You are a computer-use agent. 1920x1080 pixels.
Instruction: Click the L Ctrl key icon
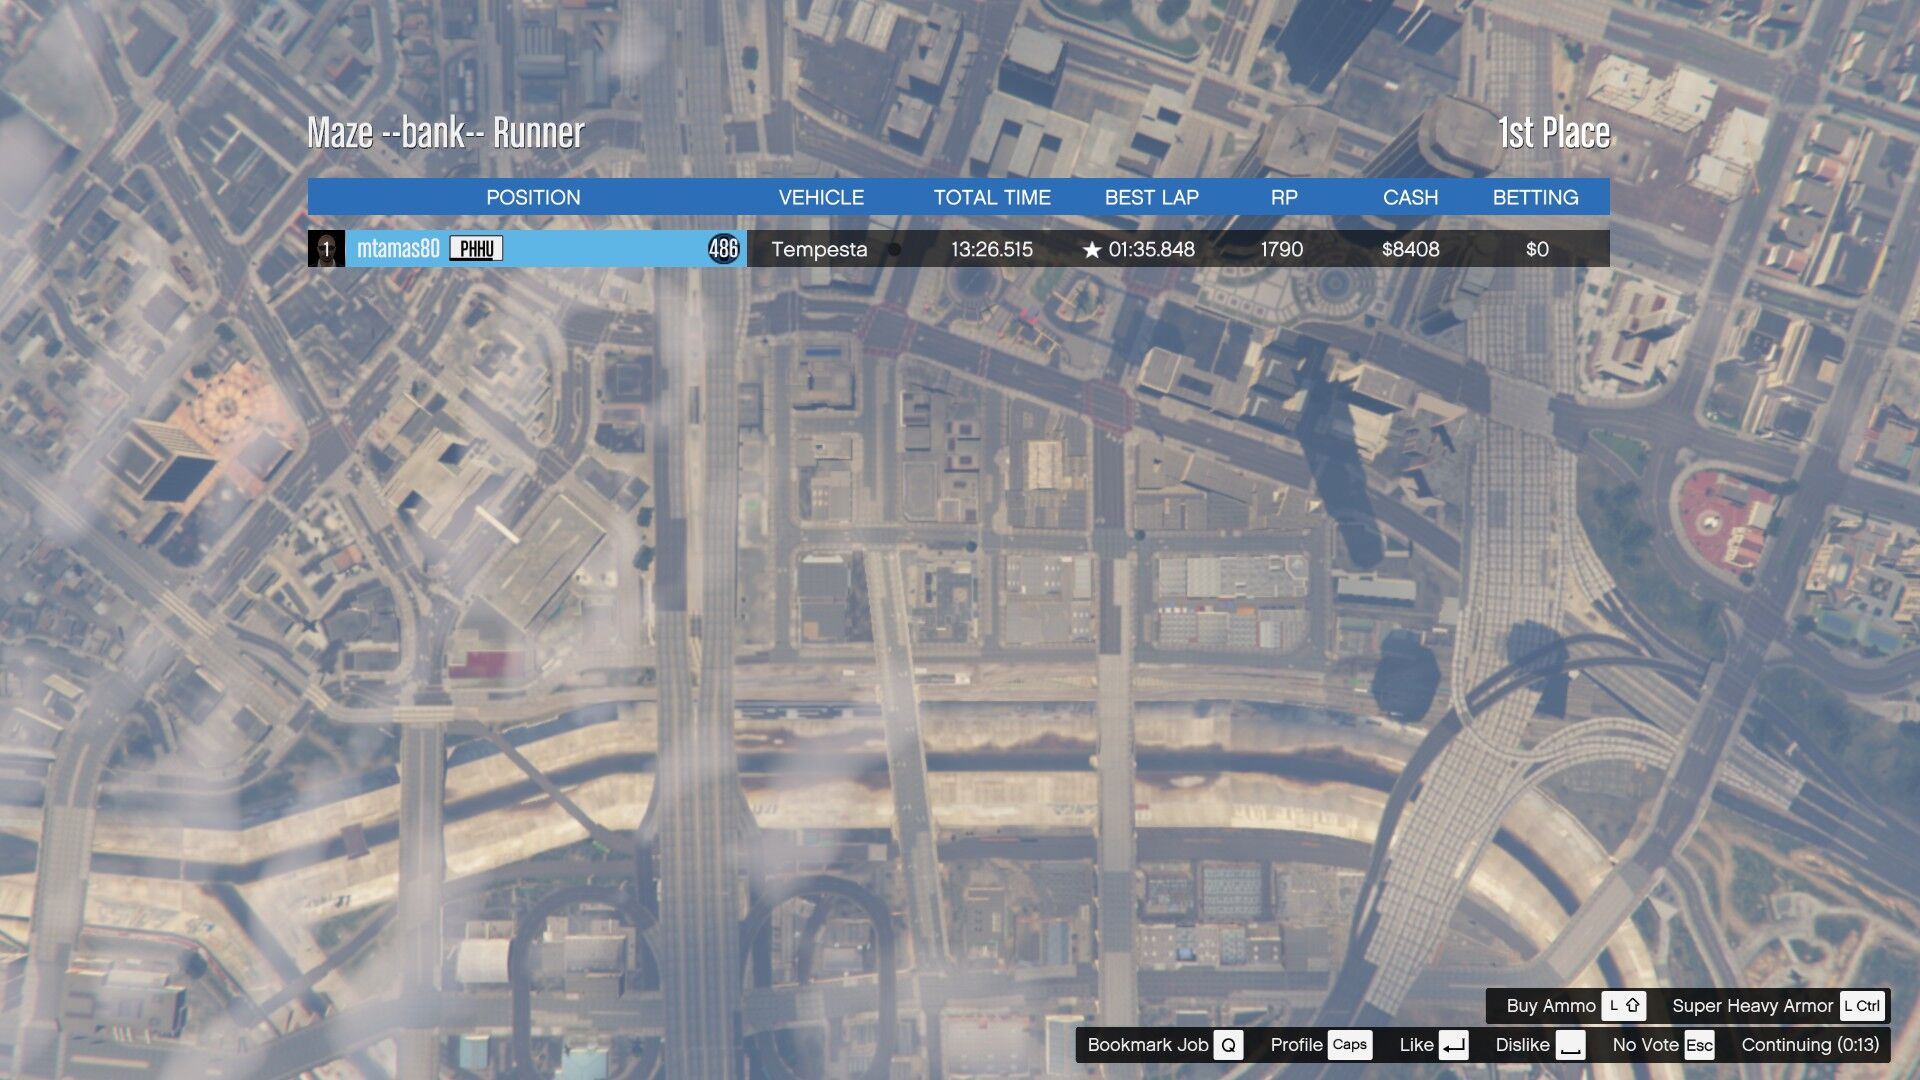pos(1862,1005)
